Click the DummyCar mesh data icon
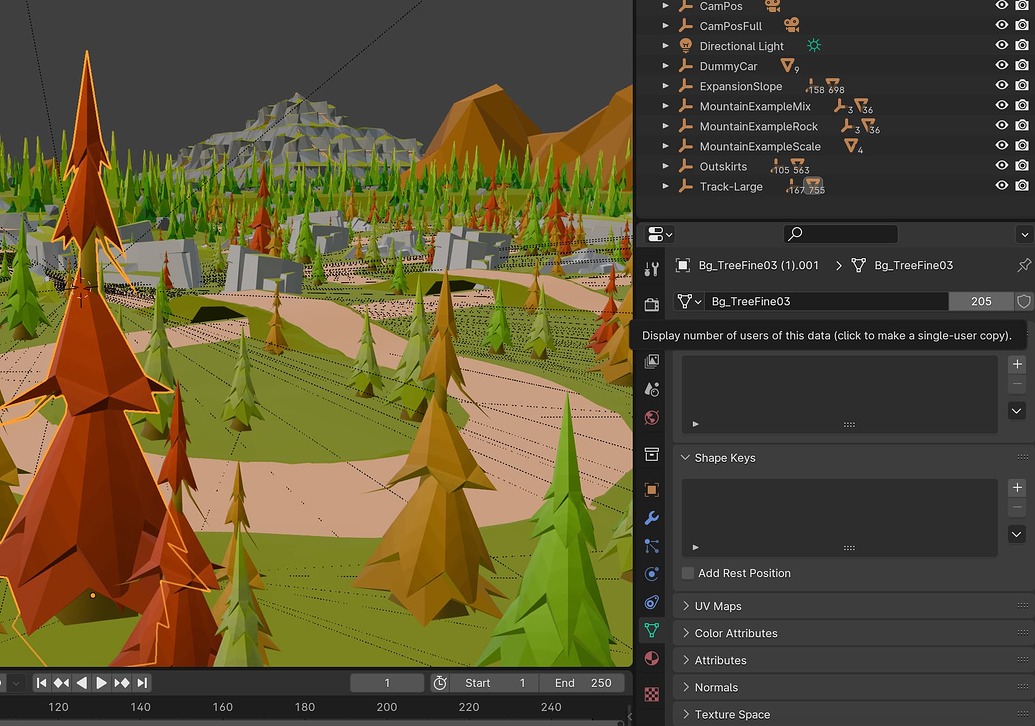 (787, 65)
